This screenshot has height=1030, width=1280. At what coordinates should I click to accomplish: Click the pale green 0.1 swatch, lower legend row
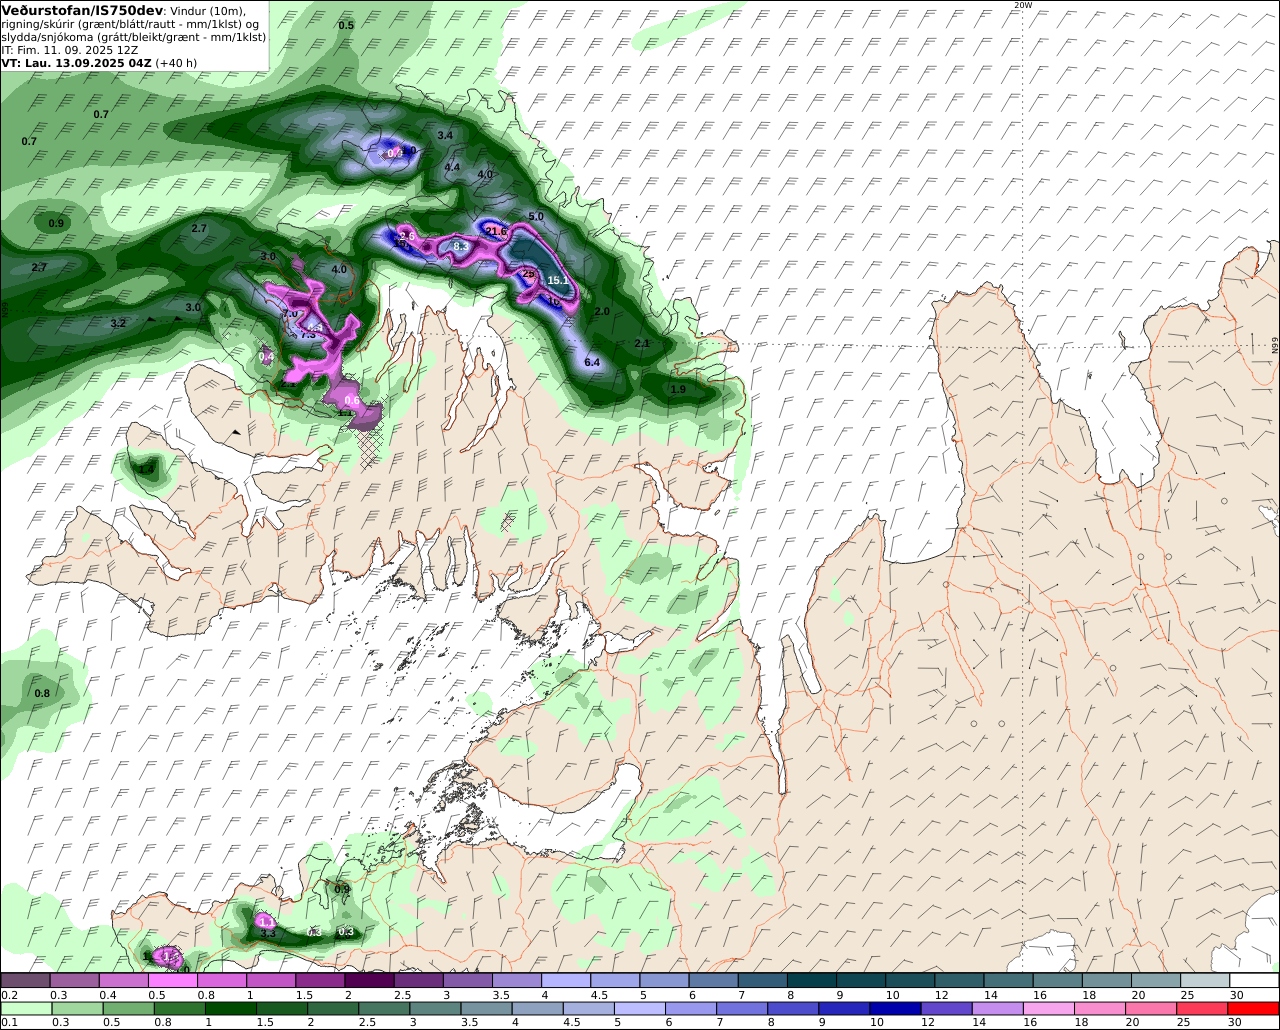coord(24,1008)
